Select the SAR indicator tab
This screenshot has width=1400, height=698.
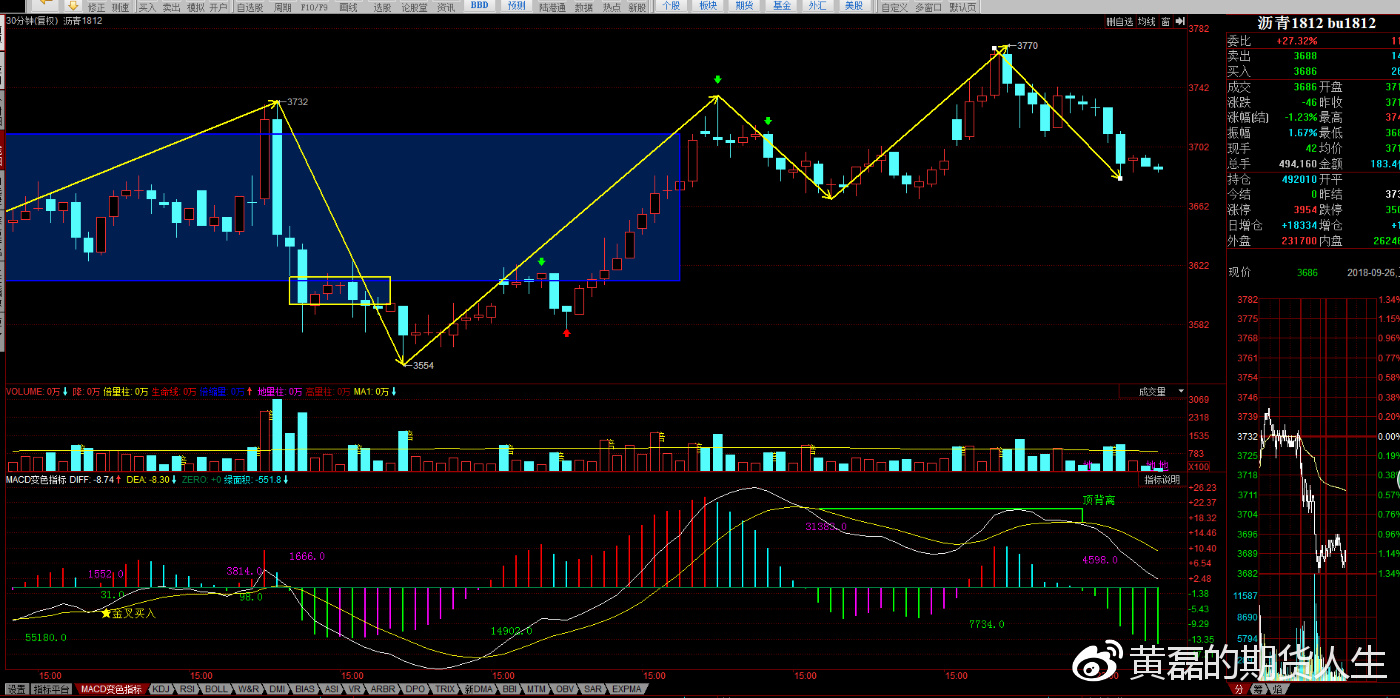click(x=594, y=689)
